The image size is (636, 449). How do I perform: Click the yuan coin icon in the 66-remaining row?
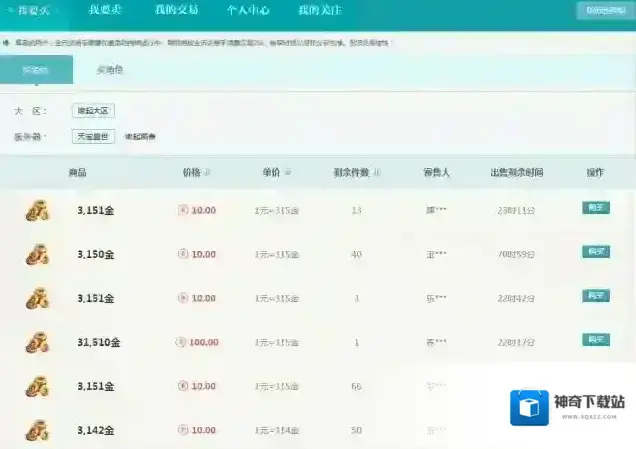point(183,386)
